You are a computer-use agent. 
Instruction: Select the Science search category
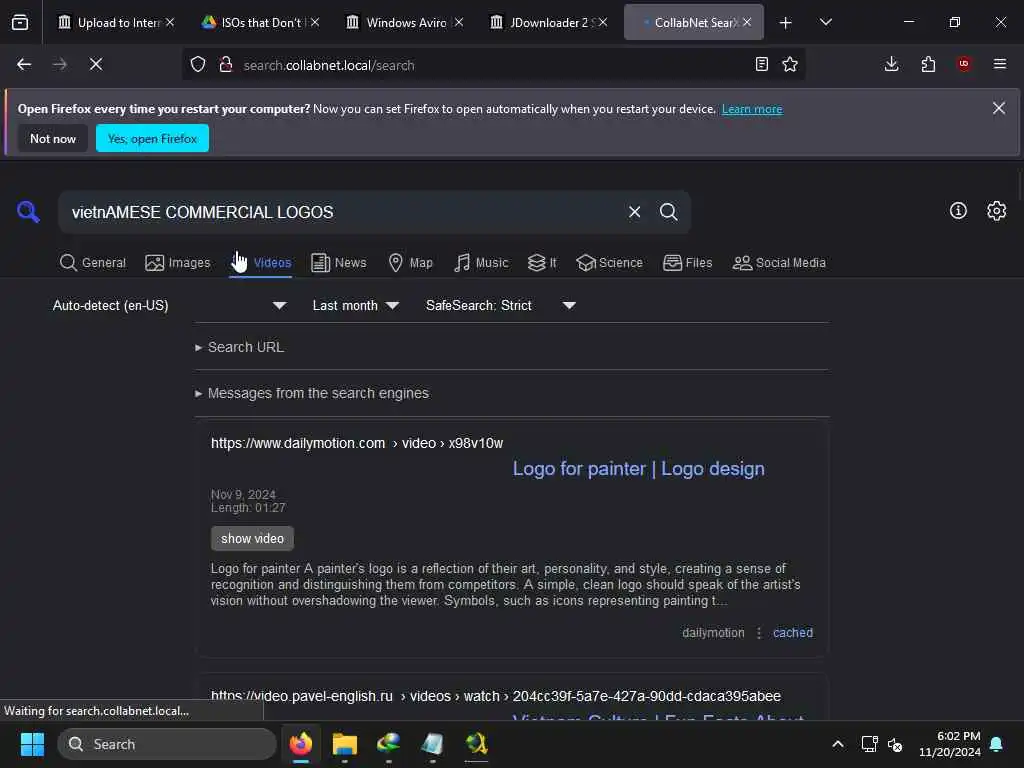pyautogui.click(x=610, y=263)
